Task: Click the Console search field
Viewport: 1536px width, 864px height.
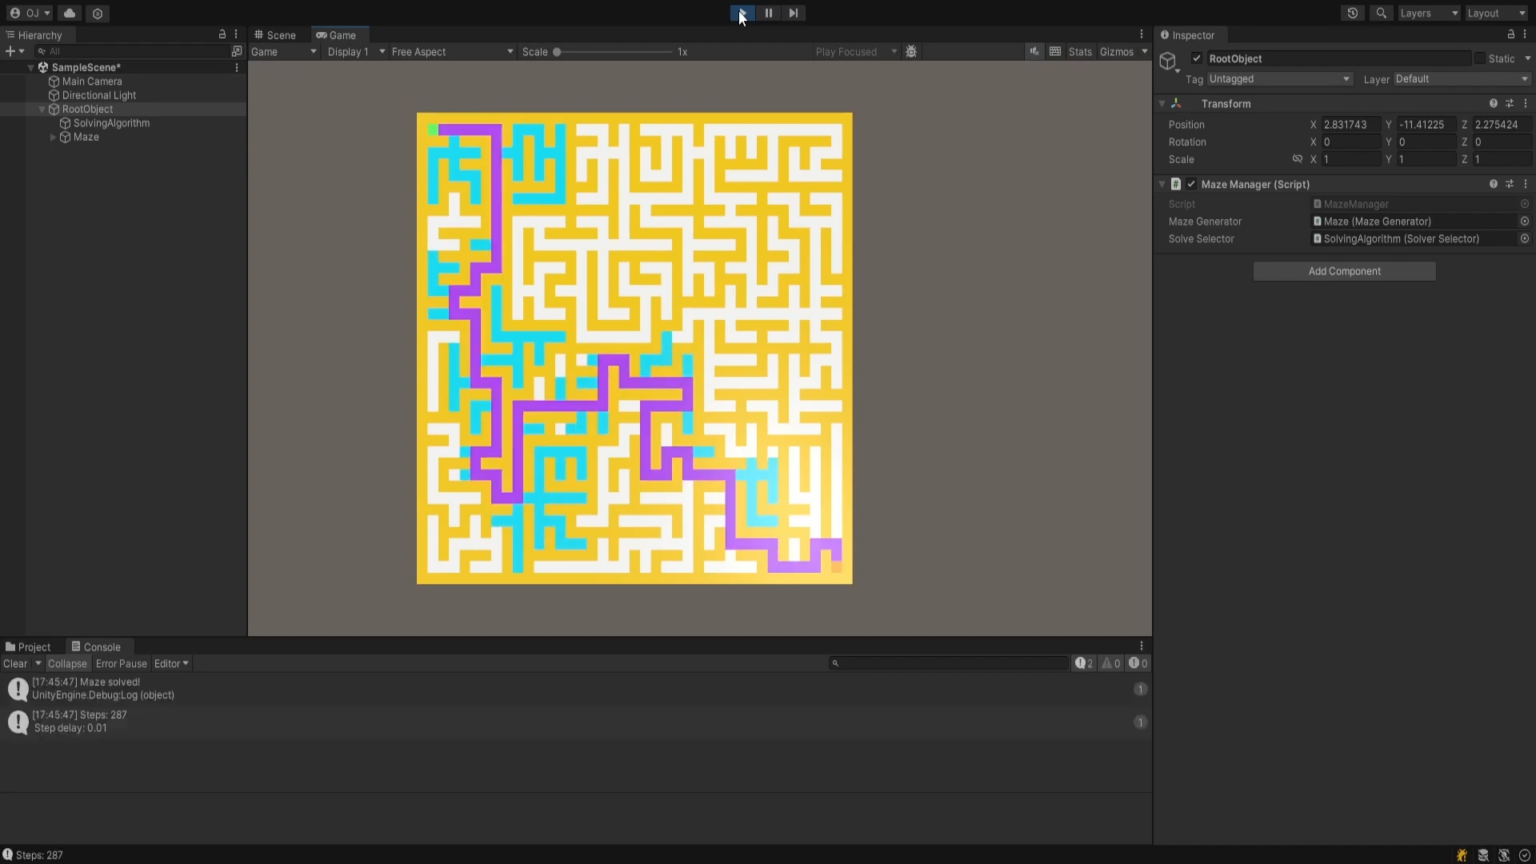Action: pos(947,662)
